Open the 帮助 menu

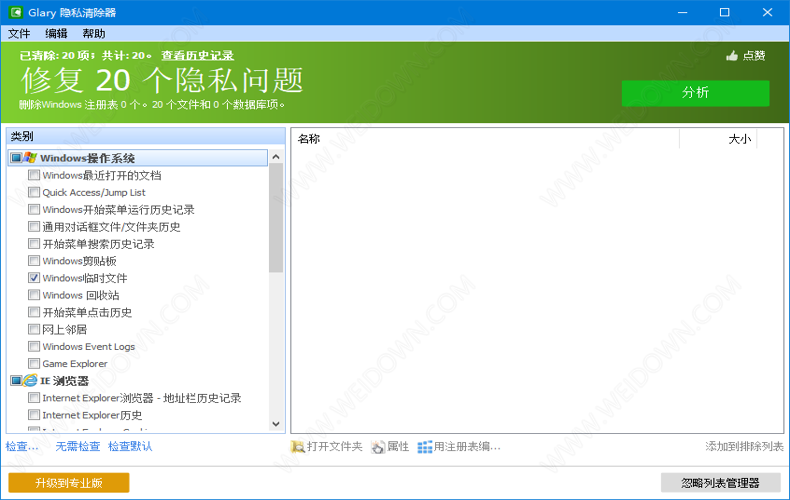[x=94, y=33]
